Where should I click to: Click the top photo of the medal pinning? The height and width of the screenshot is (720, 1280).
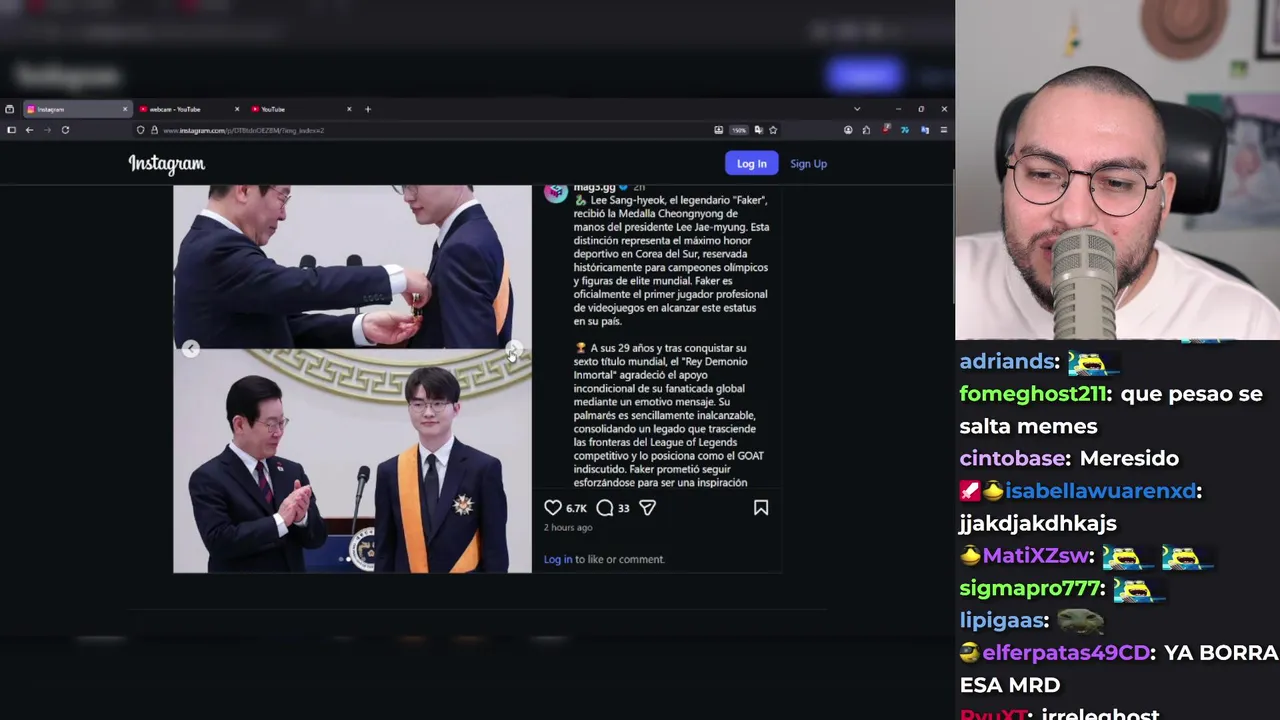pos(352,266)
